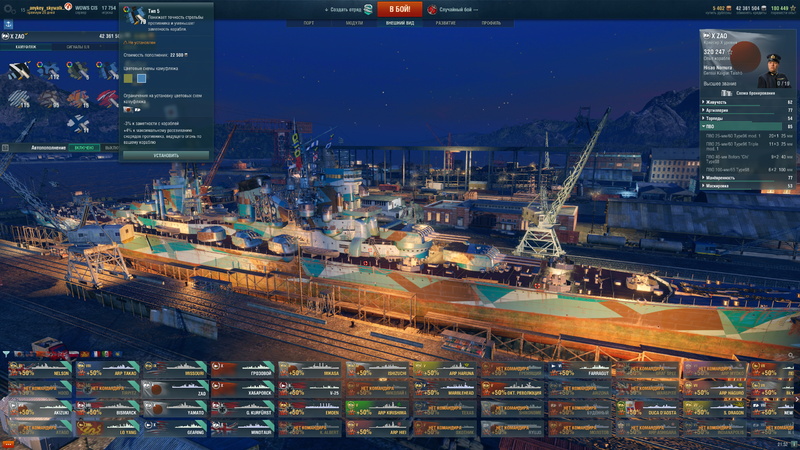This screenshot has width=800, height=450.
Task: Switch to the РАЗВИТИЕ tab
Action: (x=445, y=23)
